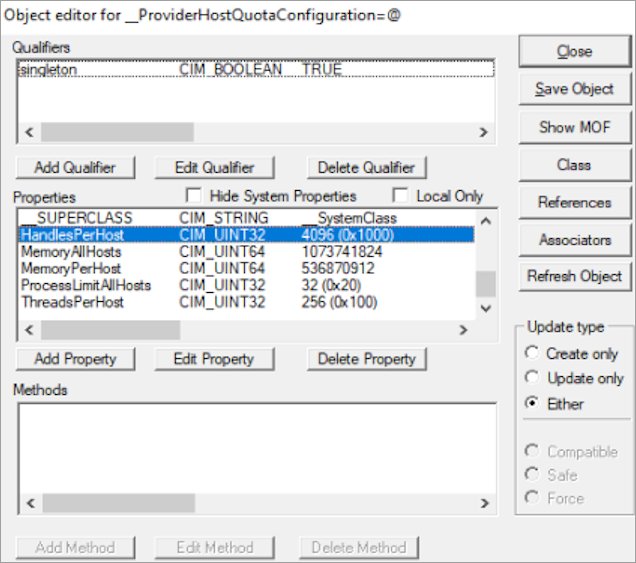The image size is (636, 563).
Task: Delete the selected qualifier
Action: click(366, 168)
